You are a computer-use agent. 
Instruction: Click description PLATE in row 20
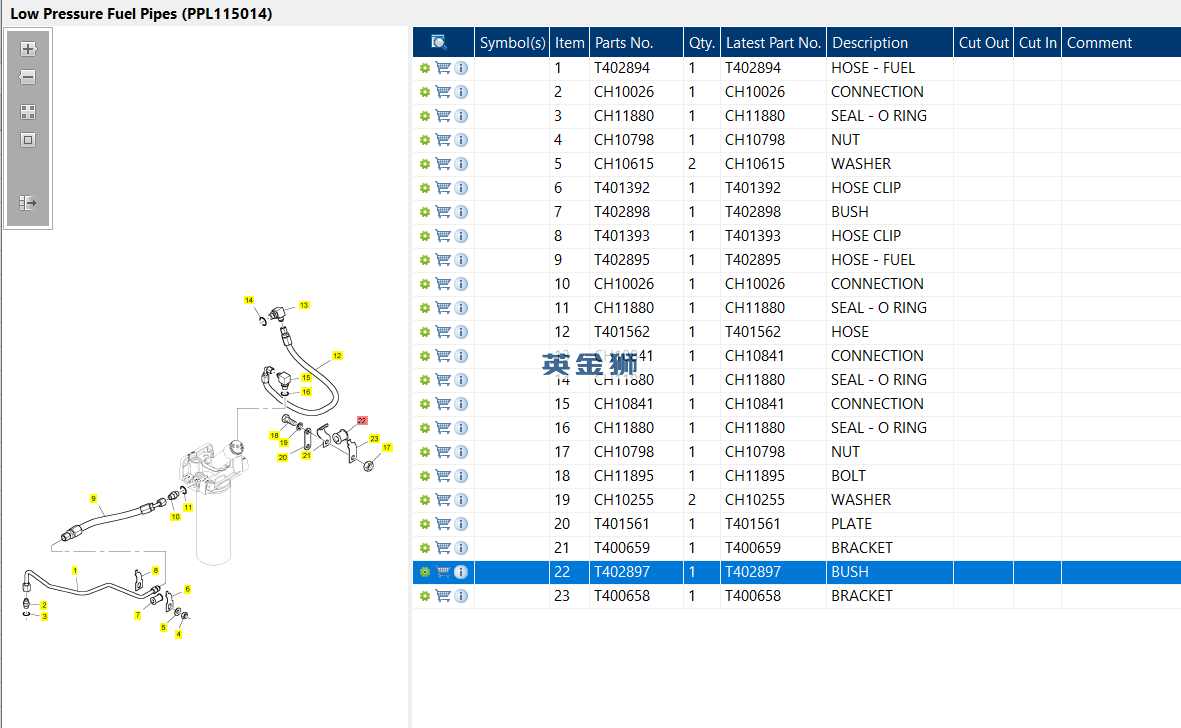pyautogui.click(x=852, y=524)
